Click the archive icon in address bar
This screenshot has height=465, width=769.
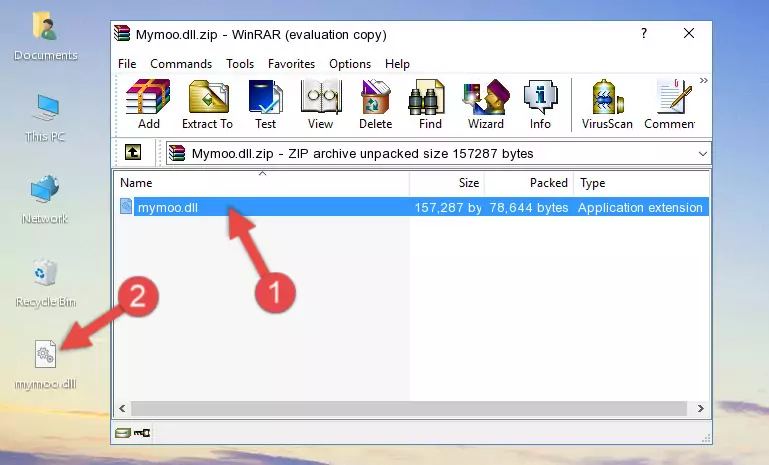coord(177,154)
